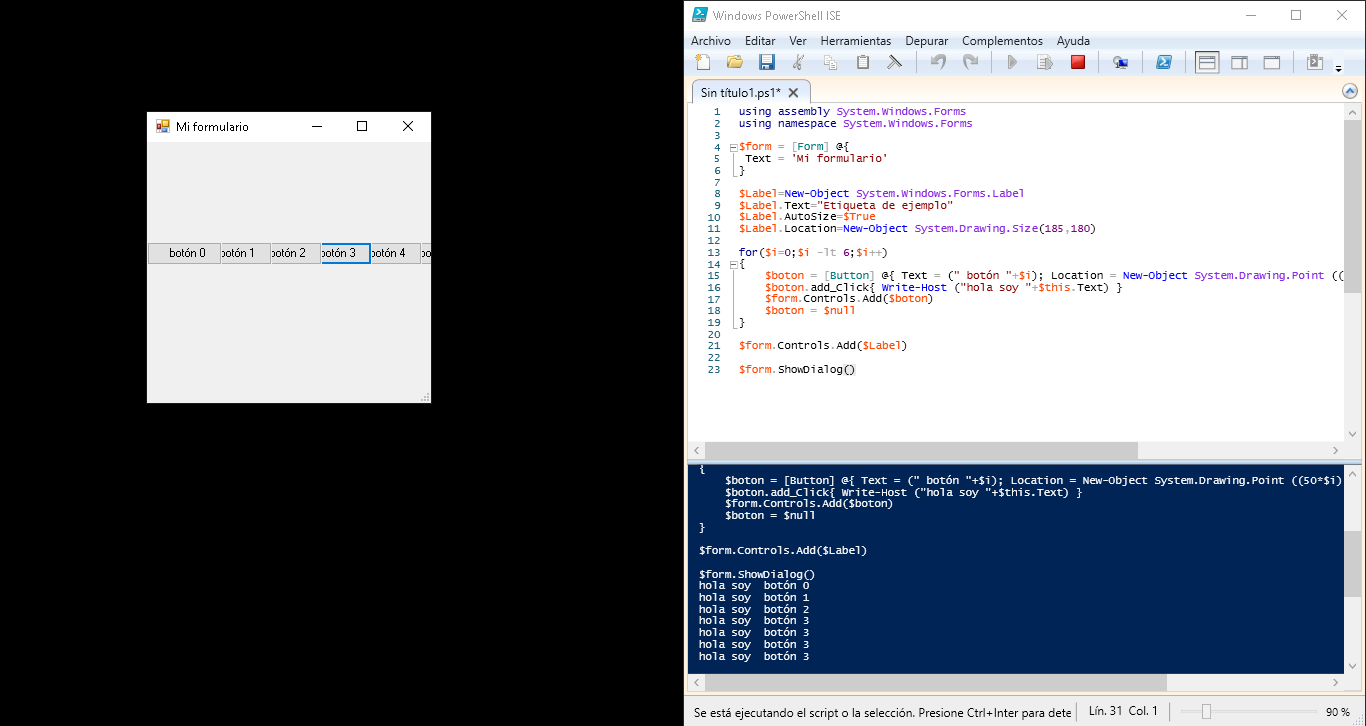Create a new script with the New icon

click(x=703, y=62)
